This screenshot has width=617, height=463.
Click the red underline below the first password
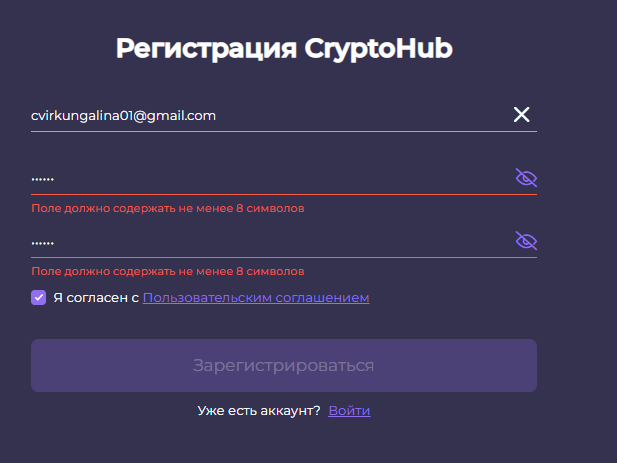point(284,194)
